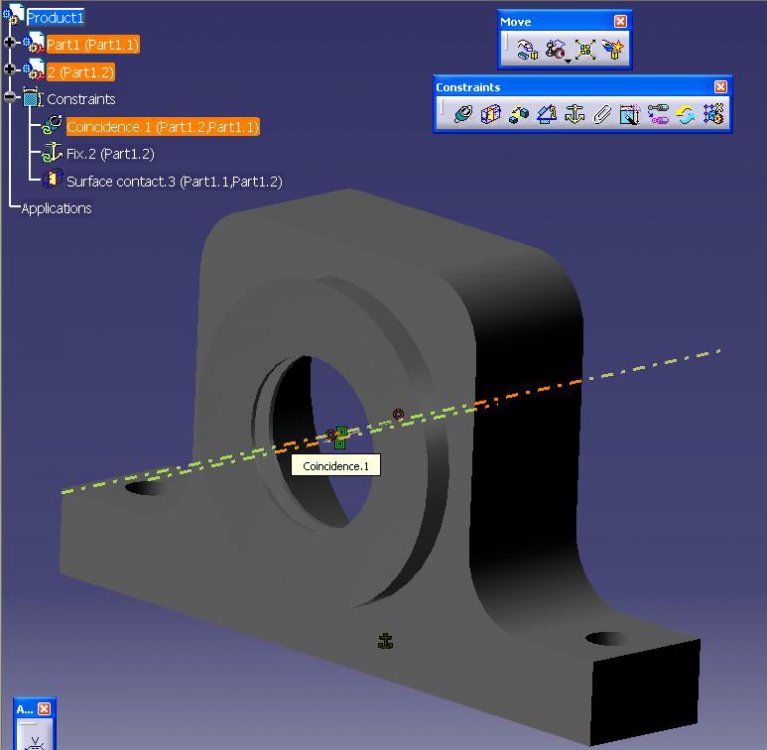Image resolution: width=767 pixels, height=750 pixels.
Task: Select the Contact Constraint tool
Action: [491, 114]
